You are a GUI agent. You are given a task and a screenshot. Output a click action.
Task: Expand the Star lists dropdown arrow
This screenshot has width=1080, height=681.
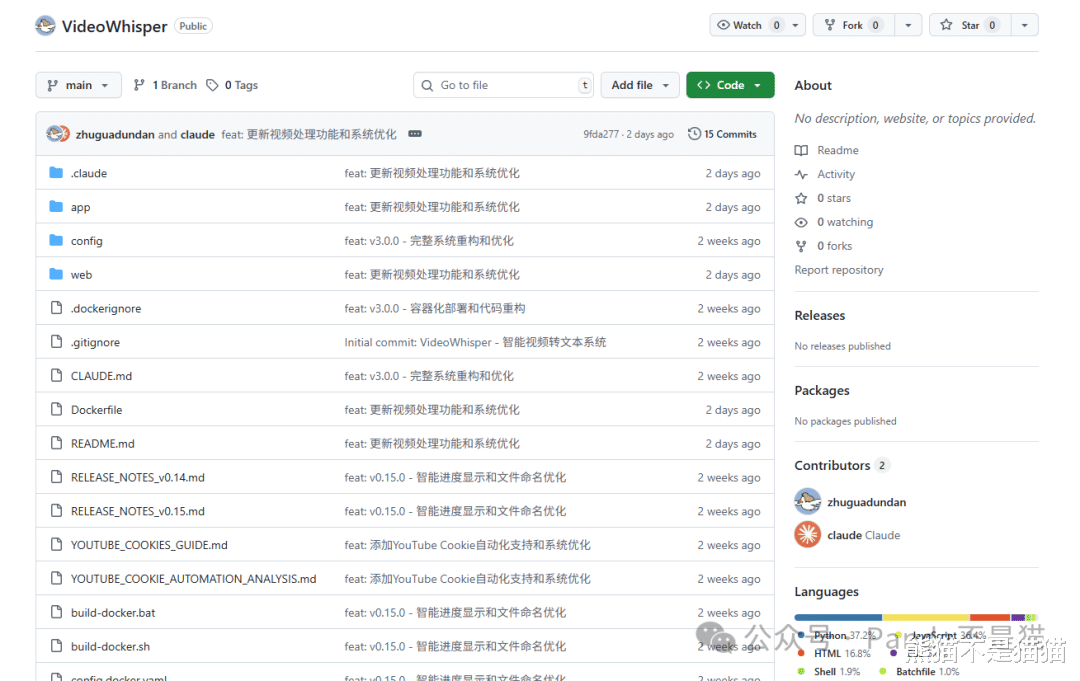coord(1025,25)
